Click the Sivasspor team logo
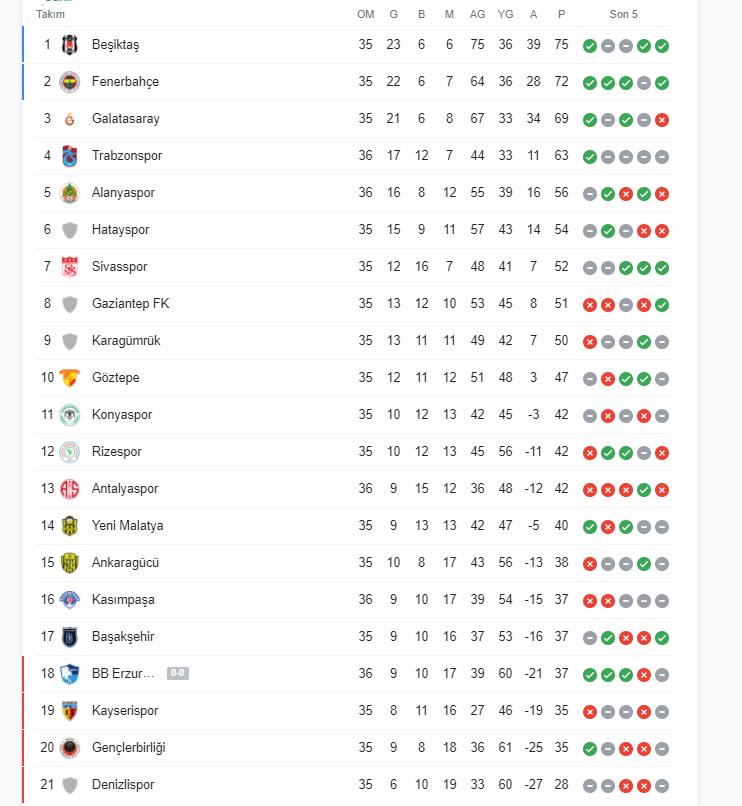The height and width of the screenshot is (806, 742). pos(69,267)
